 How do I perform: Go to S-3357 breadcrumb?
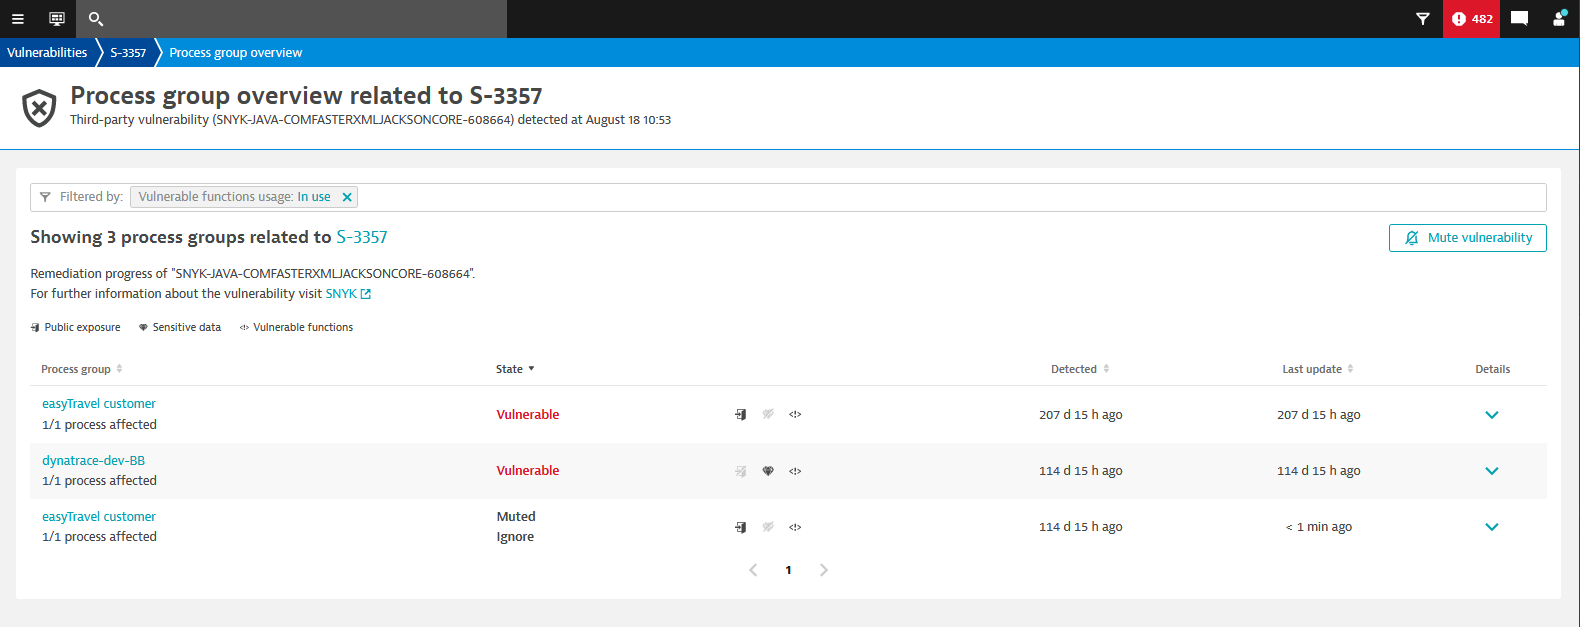click(x=128, y=53)
